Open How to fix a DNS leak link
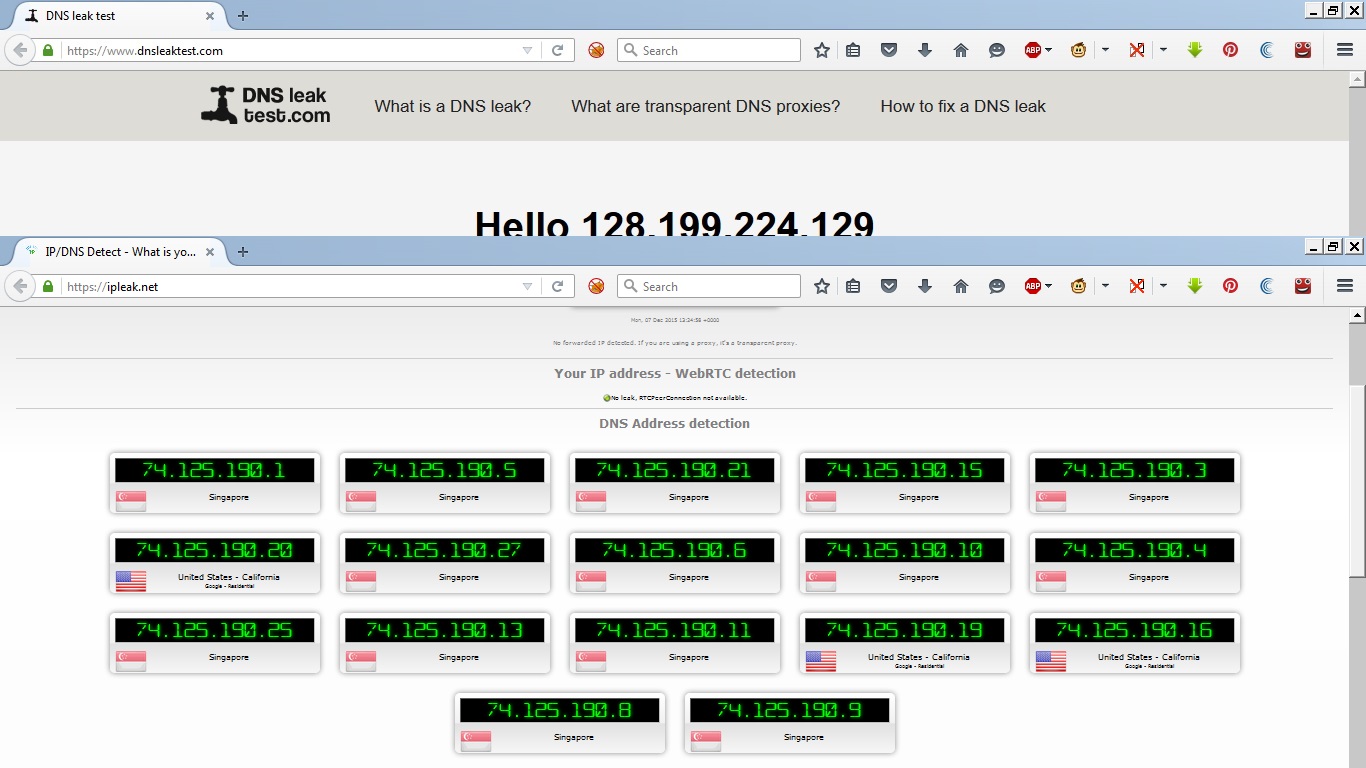The height and width of the screenshot is (768, 1366). point(963,106)
